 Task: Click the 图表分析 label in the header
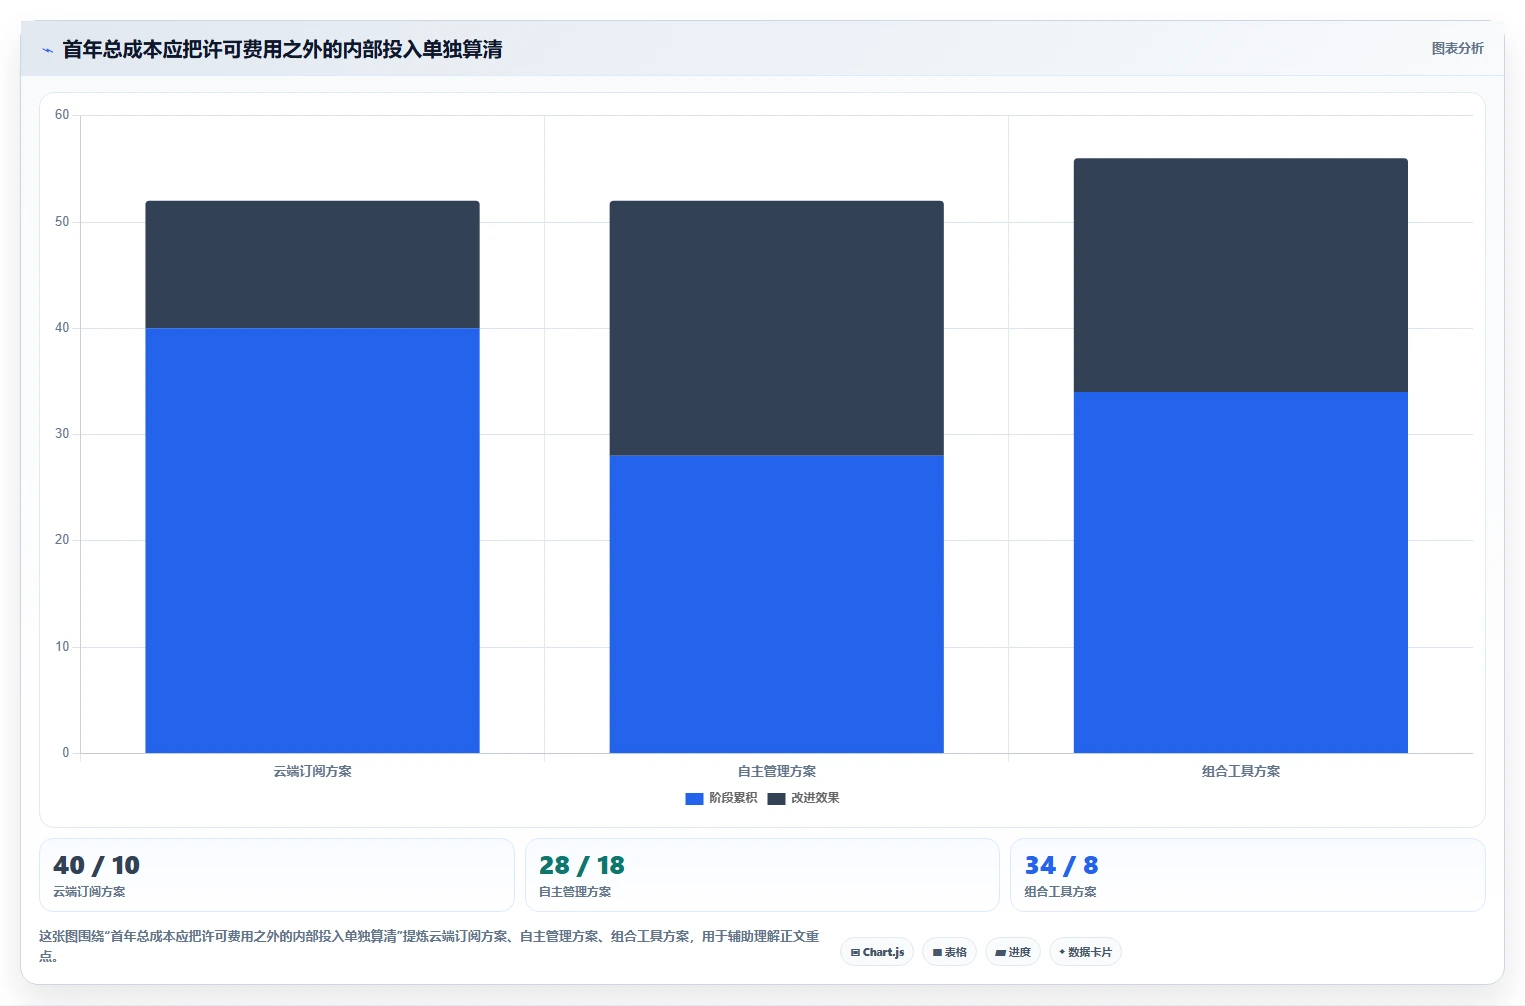coord(1457,48)
